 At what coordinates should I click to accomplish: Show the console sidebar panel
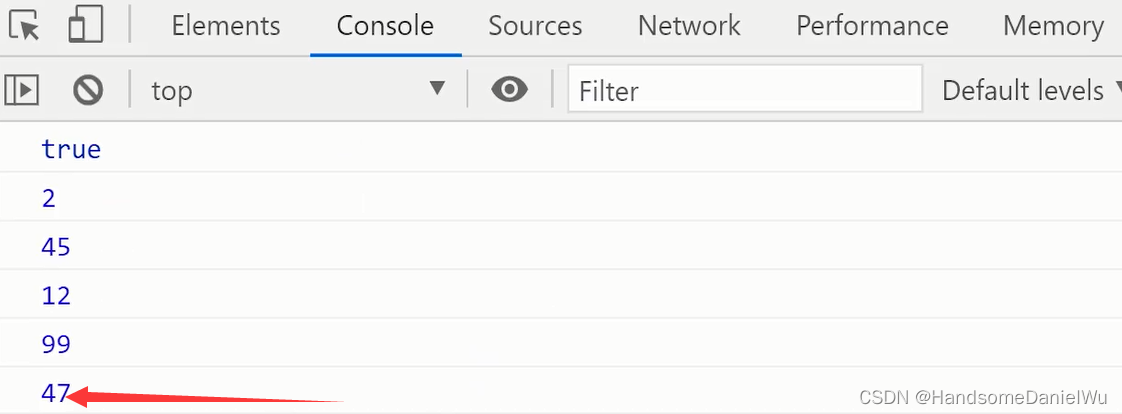pyautogui.click(x=22, y=91)
